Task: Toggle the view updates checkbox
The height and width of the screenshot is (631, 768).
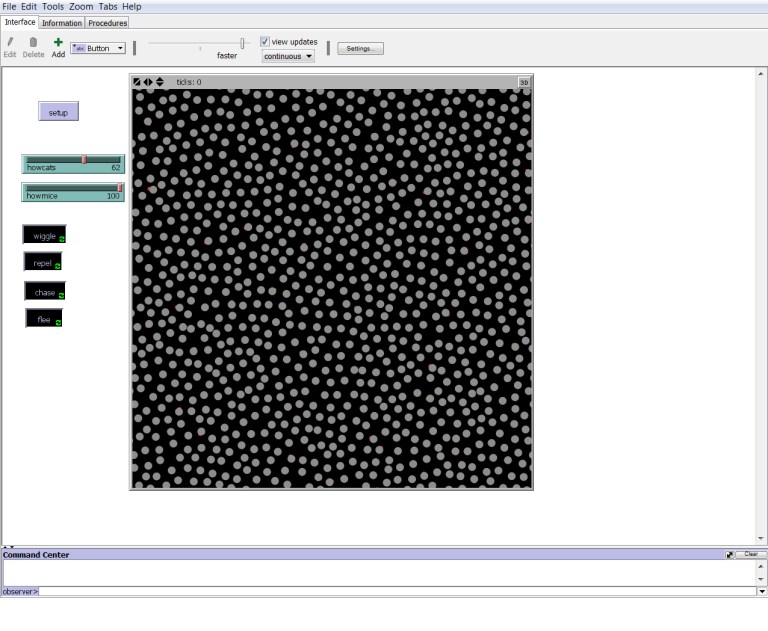Action: point(265,42)
